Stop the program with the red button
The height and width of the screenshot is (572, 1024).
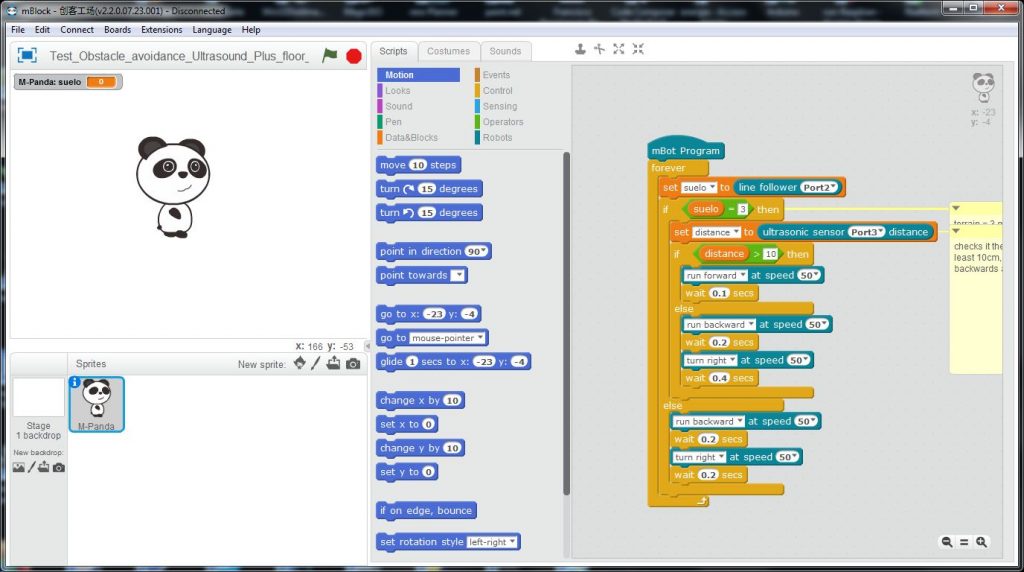click(x=354, y=56)
